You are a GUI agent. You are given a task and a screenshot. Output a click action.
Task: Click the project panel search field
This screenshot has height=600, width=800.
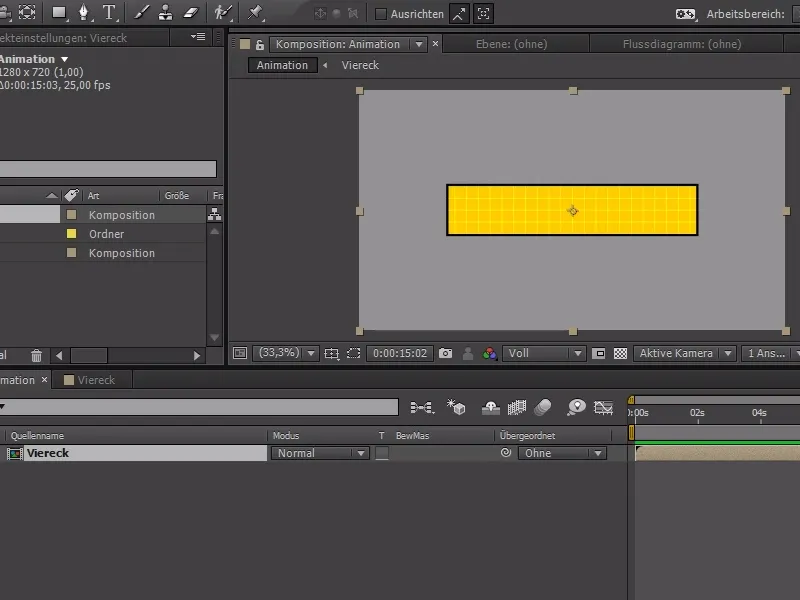[108, 169]
